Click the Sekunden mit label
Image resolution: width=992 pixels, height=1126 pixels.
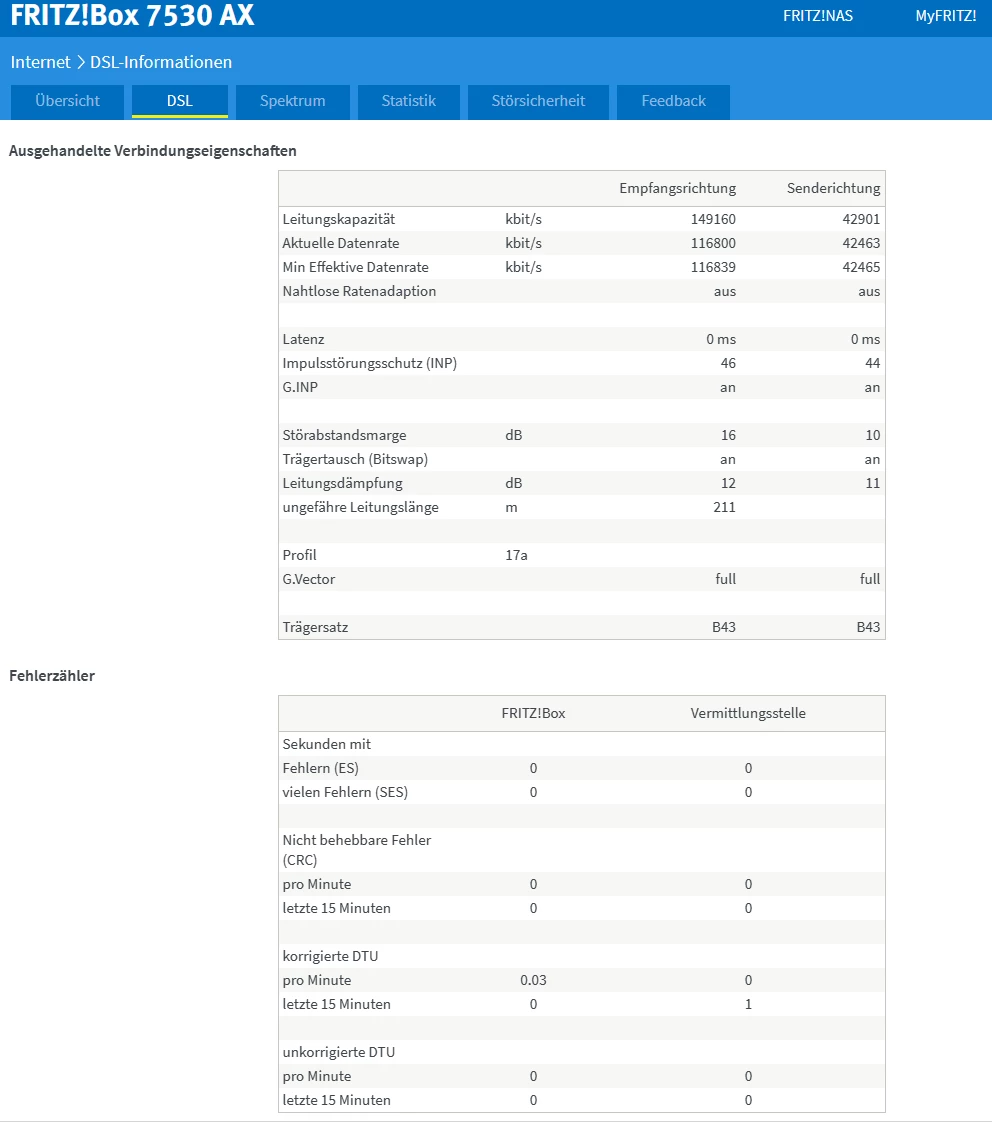(326, 744)
